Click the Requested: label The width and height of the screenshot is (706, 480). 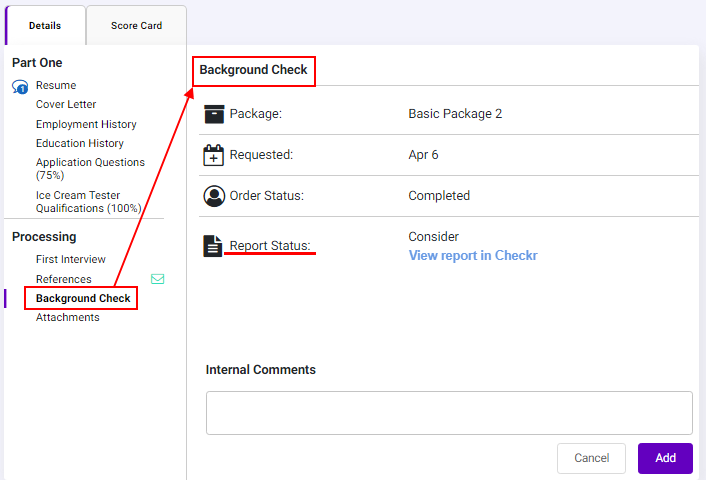click(x=261, y=155)
